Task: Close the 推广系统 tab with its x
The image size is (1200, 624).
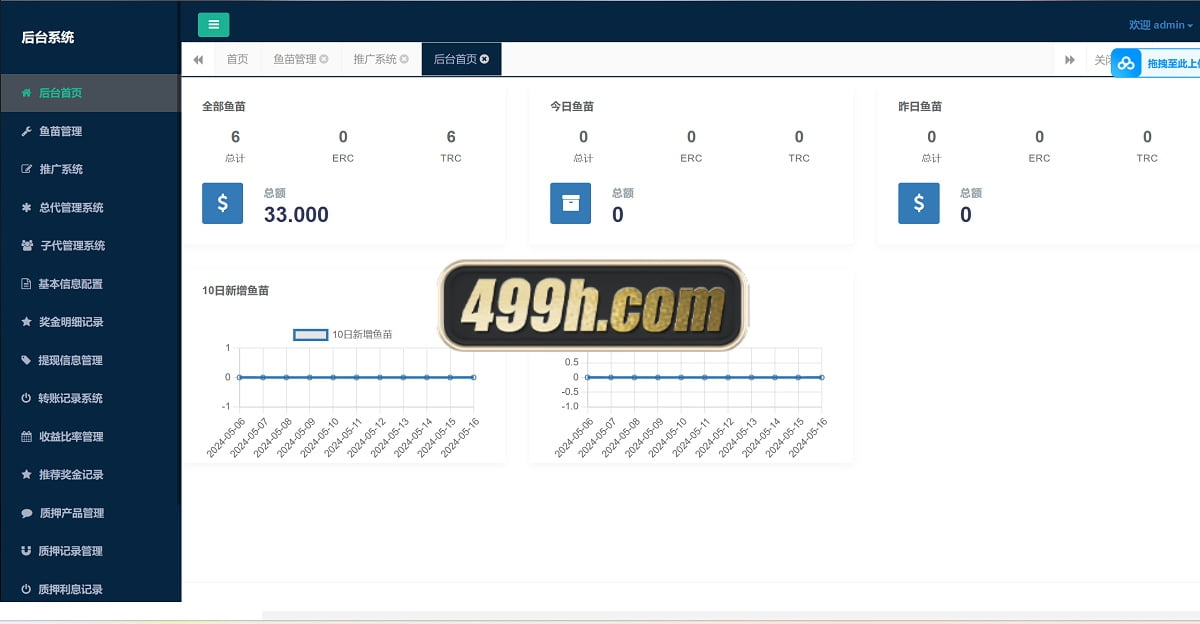Action: tap(404, 60)
